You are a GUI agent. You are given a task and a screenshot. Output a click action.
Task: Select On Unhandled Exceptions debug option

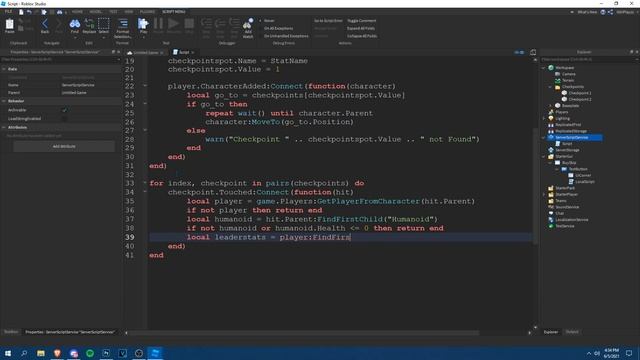tap(286, 36)
